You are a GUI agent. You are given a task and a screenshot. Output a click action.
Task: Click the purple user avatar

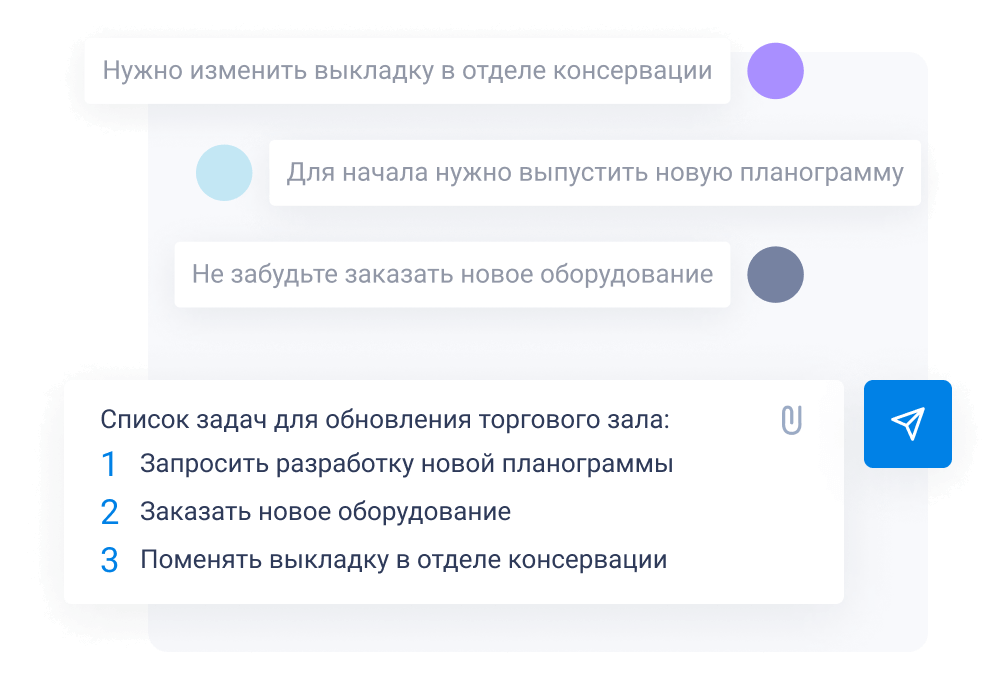(776, 71)
